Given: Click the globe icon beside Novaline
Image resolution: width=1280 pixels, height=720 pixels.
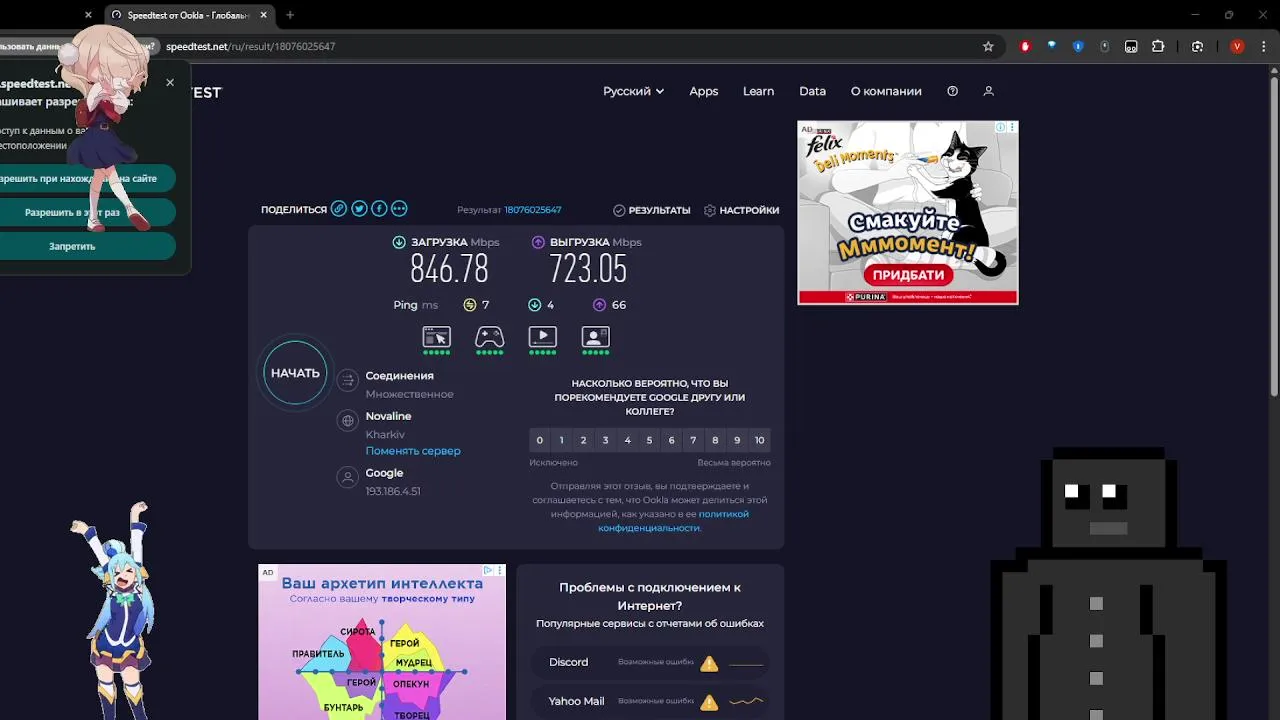Looking at the screenshot, I should tap(348, 421).
